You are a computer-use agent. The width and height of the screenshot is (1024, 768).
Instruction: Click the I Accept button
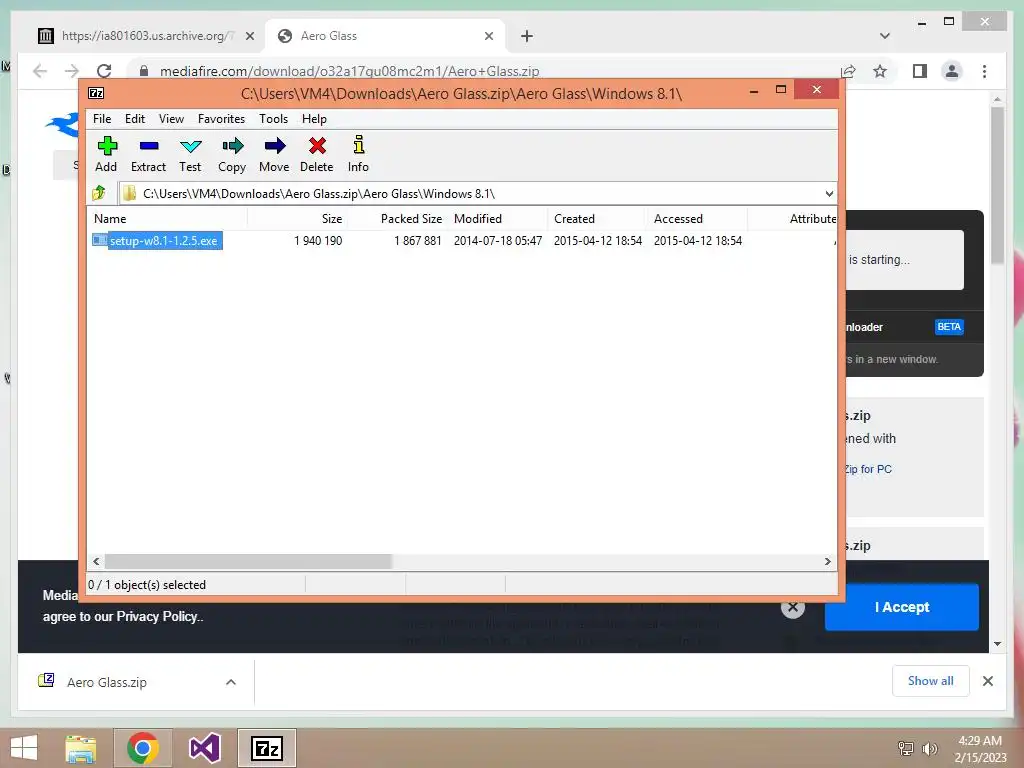tap(901, 607)
